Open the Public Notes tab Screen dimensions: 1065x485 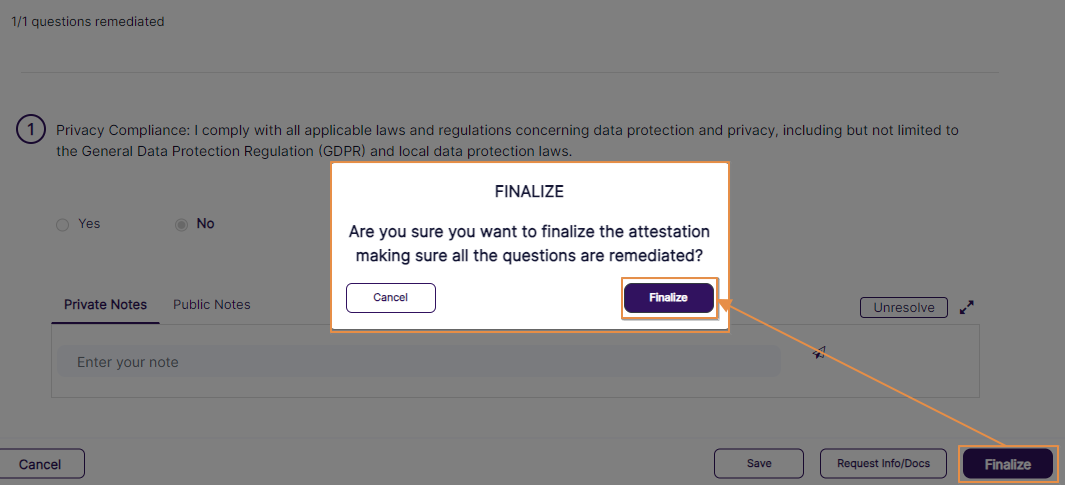(x=212, y=305)
